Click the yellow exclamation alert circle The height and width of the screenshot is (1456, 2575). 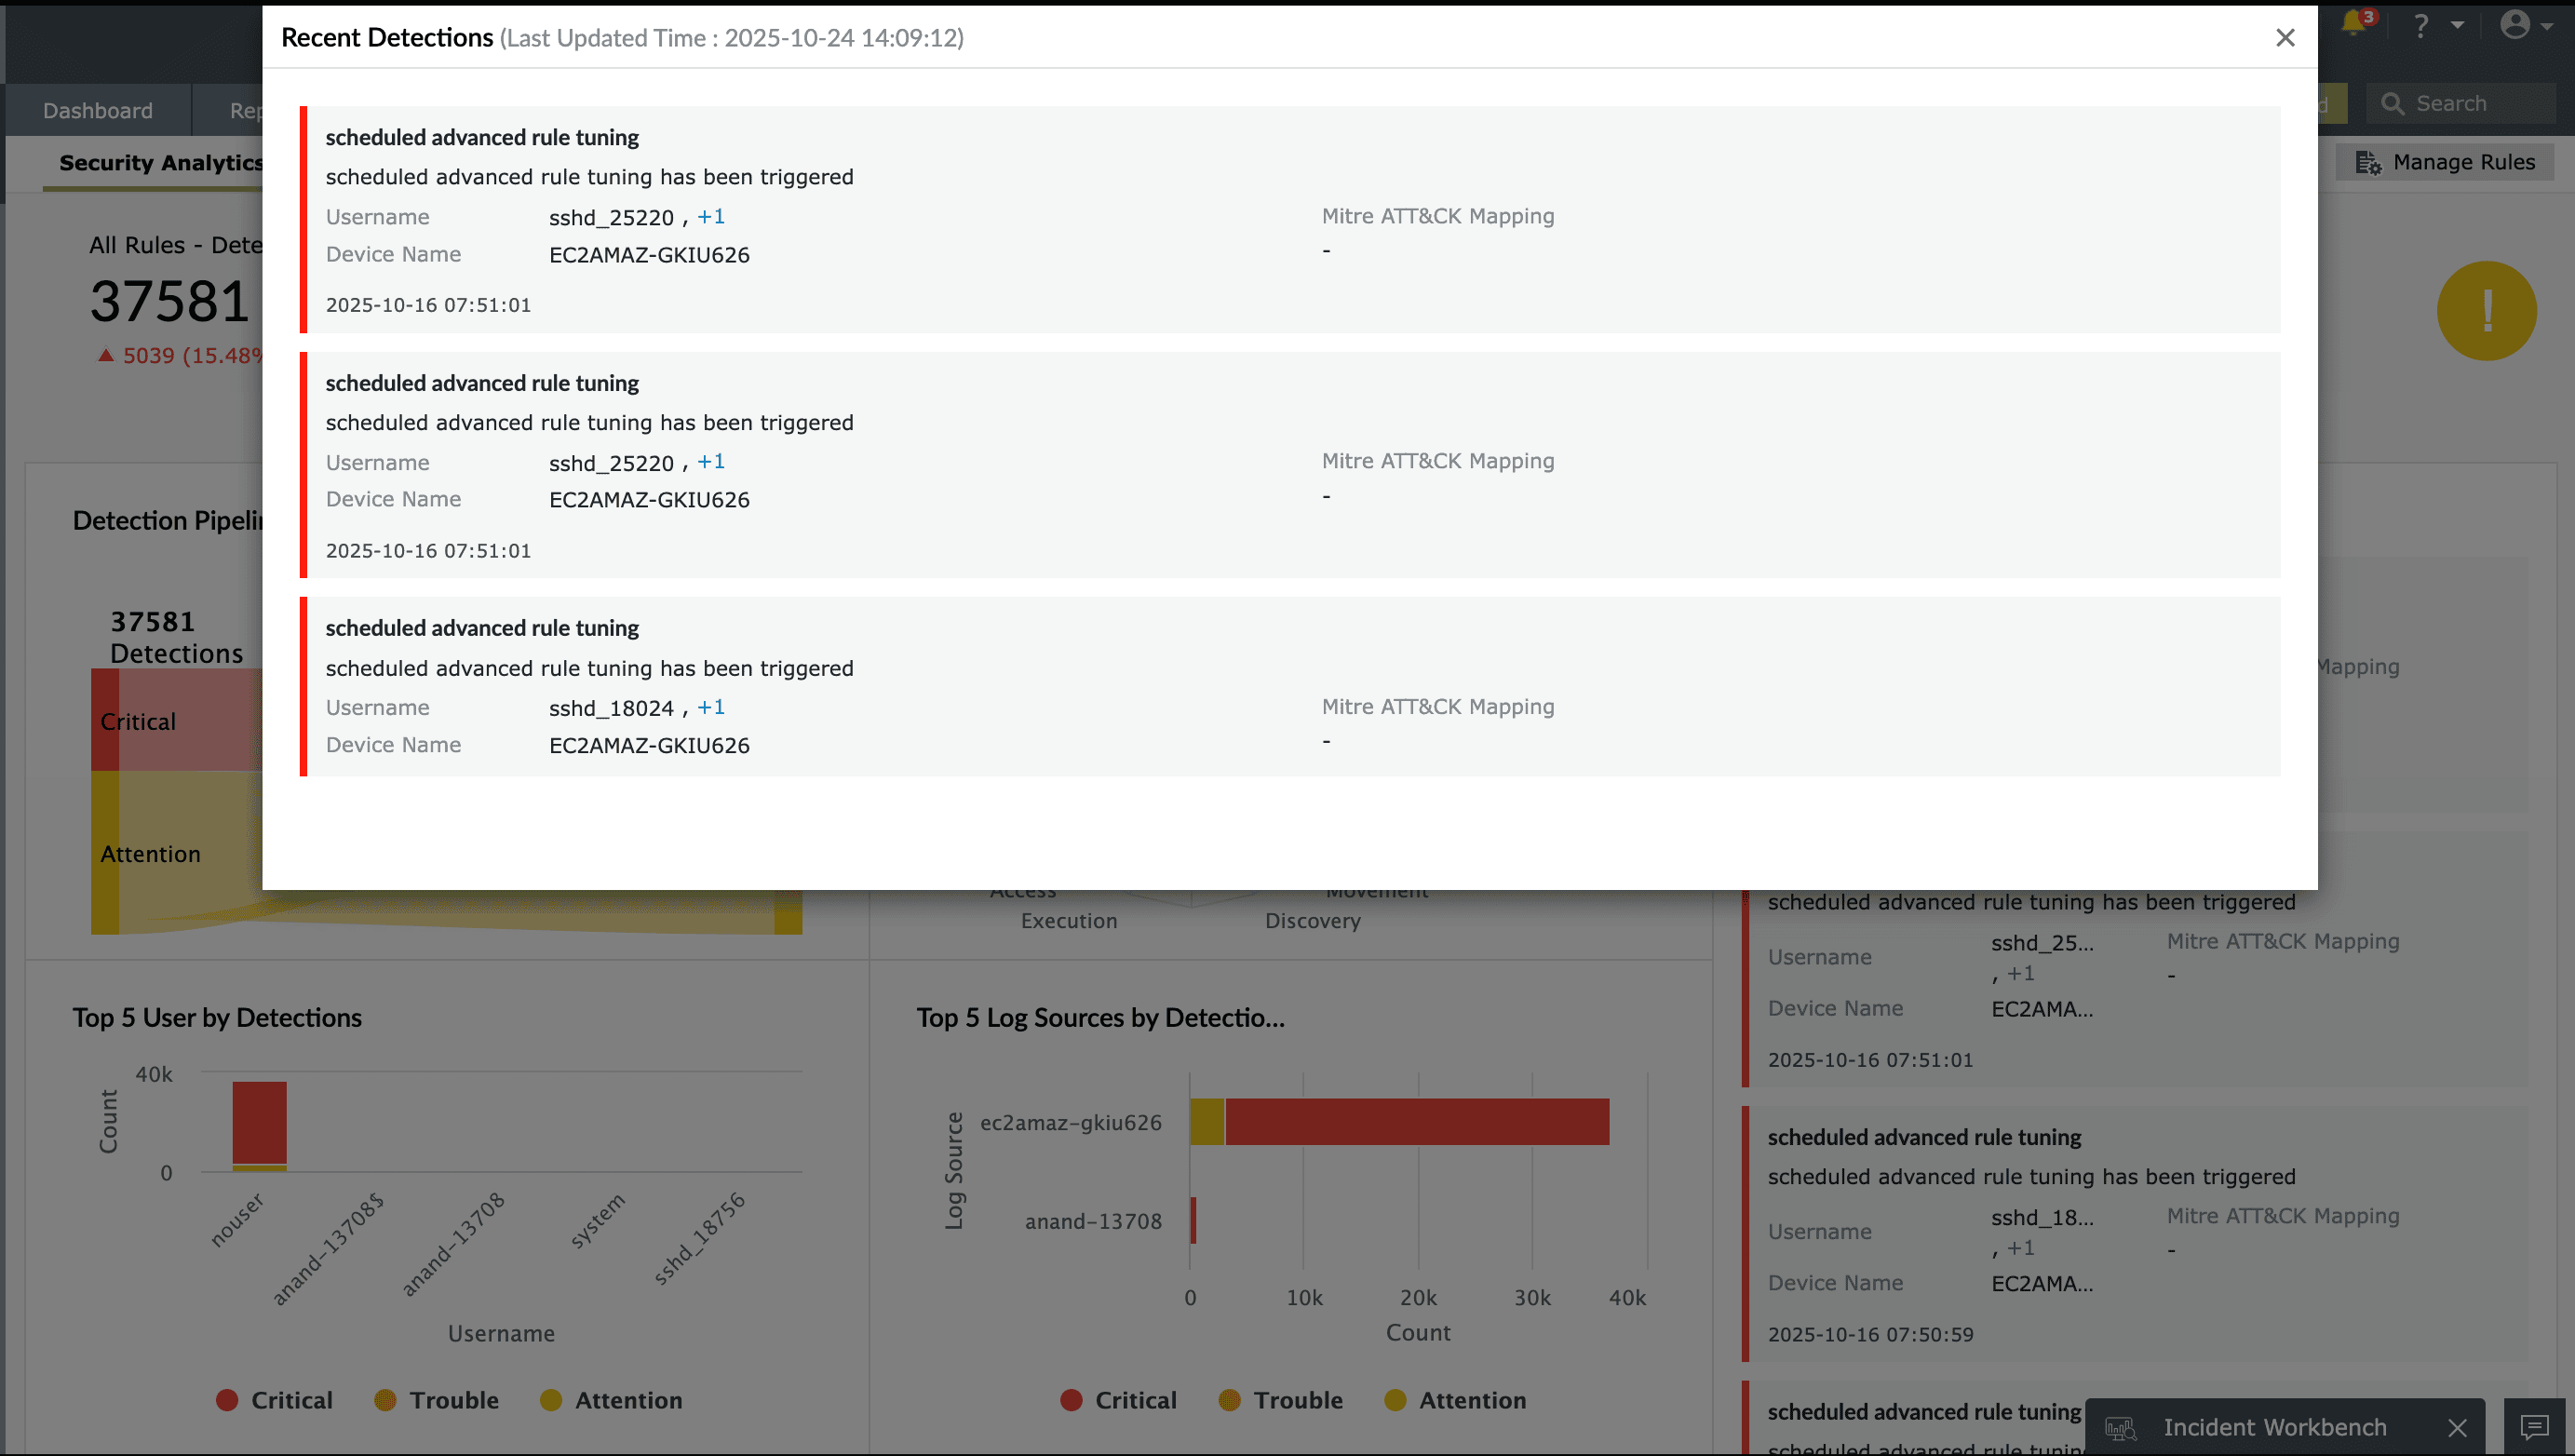pos(2487,311)
